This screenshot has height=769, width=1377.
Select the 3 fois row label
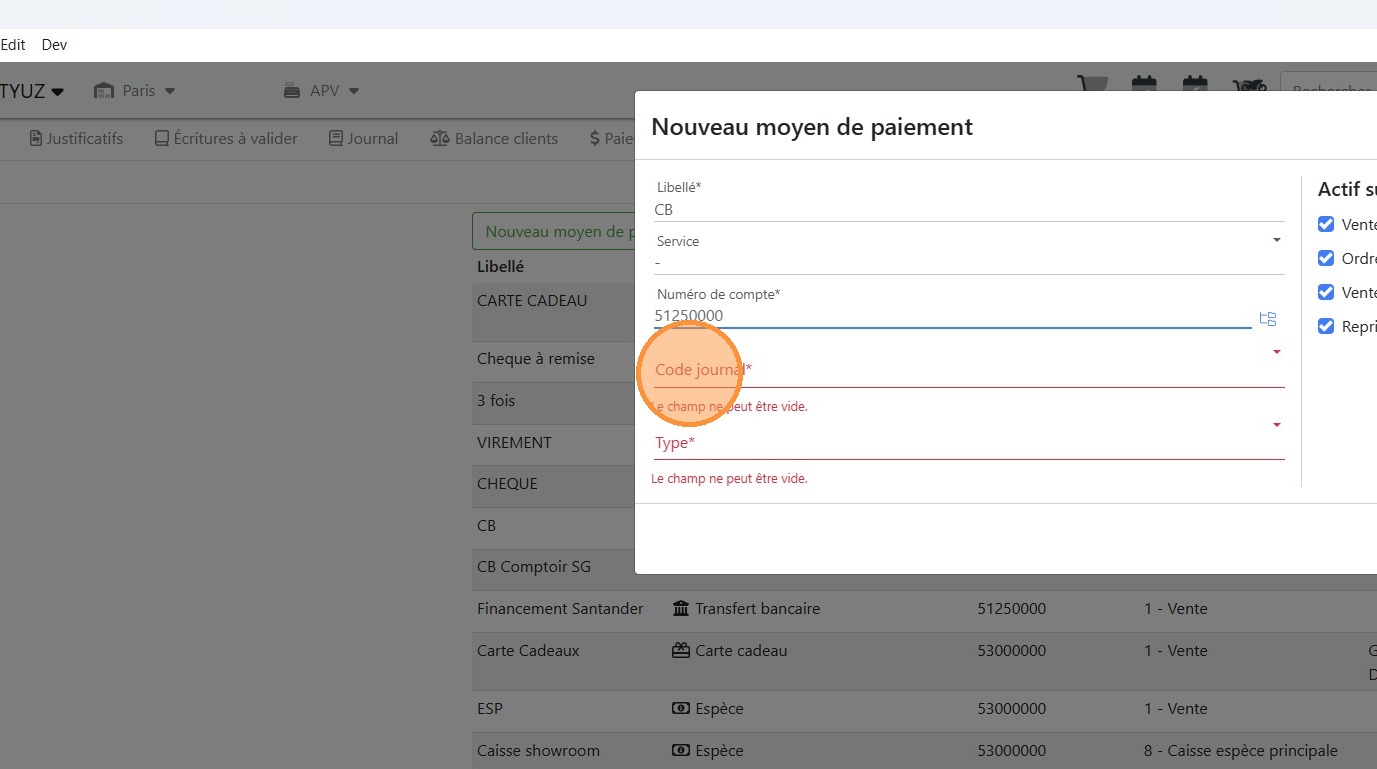click(x=496, y=400)
